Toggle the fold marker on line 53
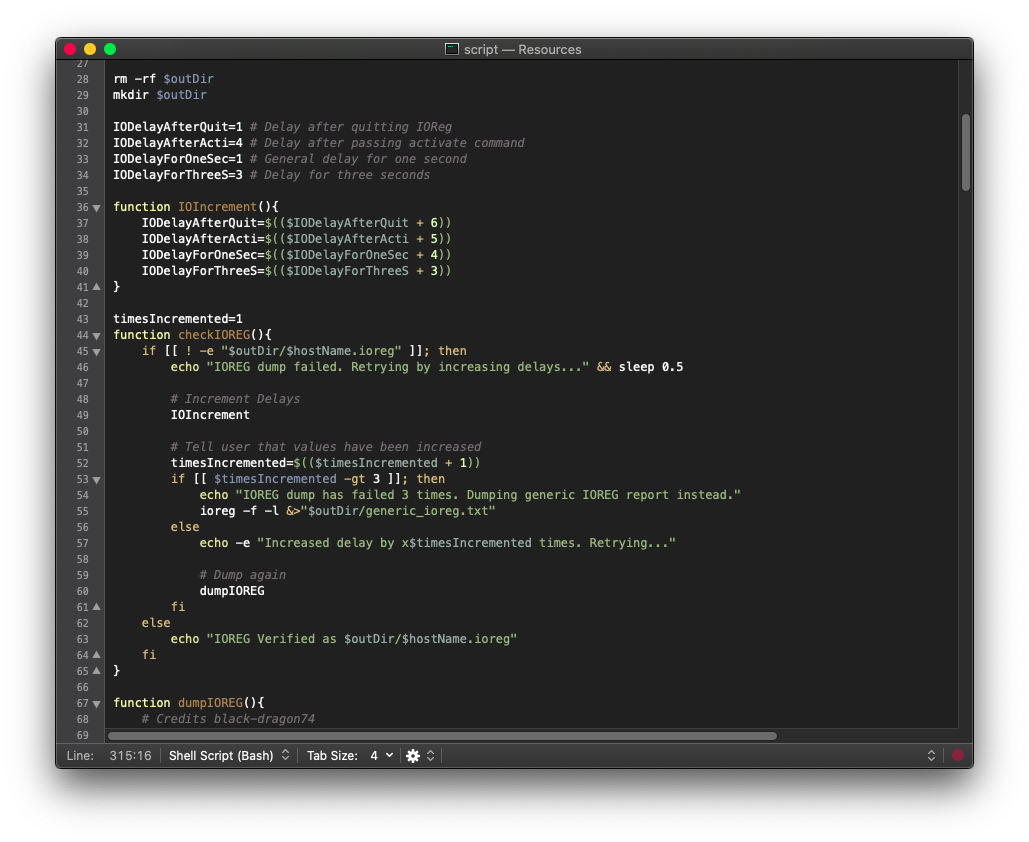The image size is (1029, 842). (x=96, y=480)
